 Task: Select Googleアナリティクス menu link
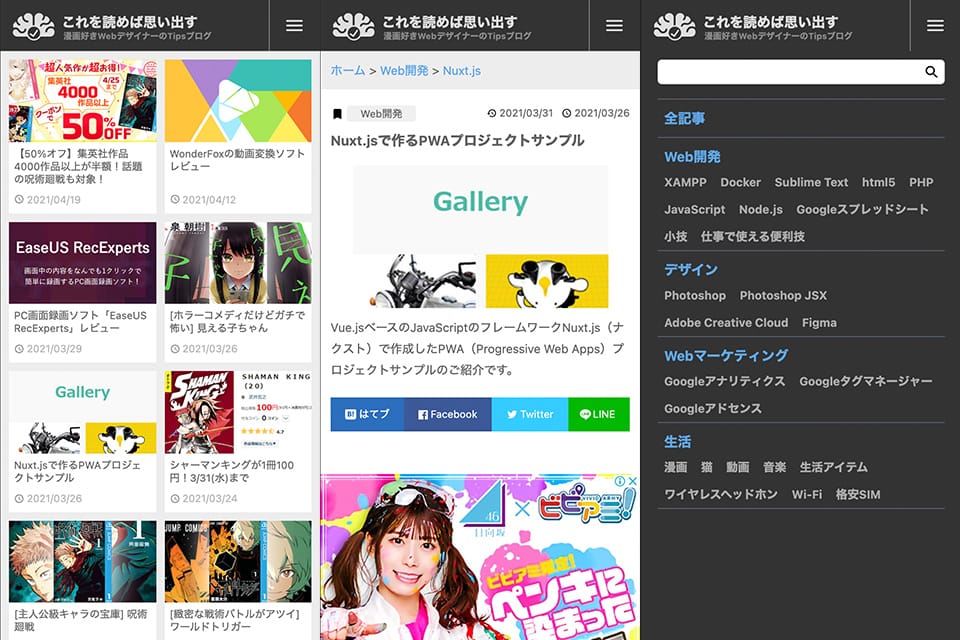(x=724, y=382)
